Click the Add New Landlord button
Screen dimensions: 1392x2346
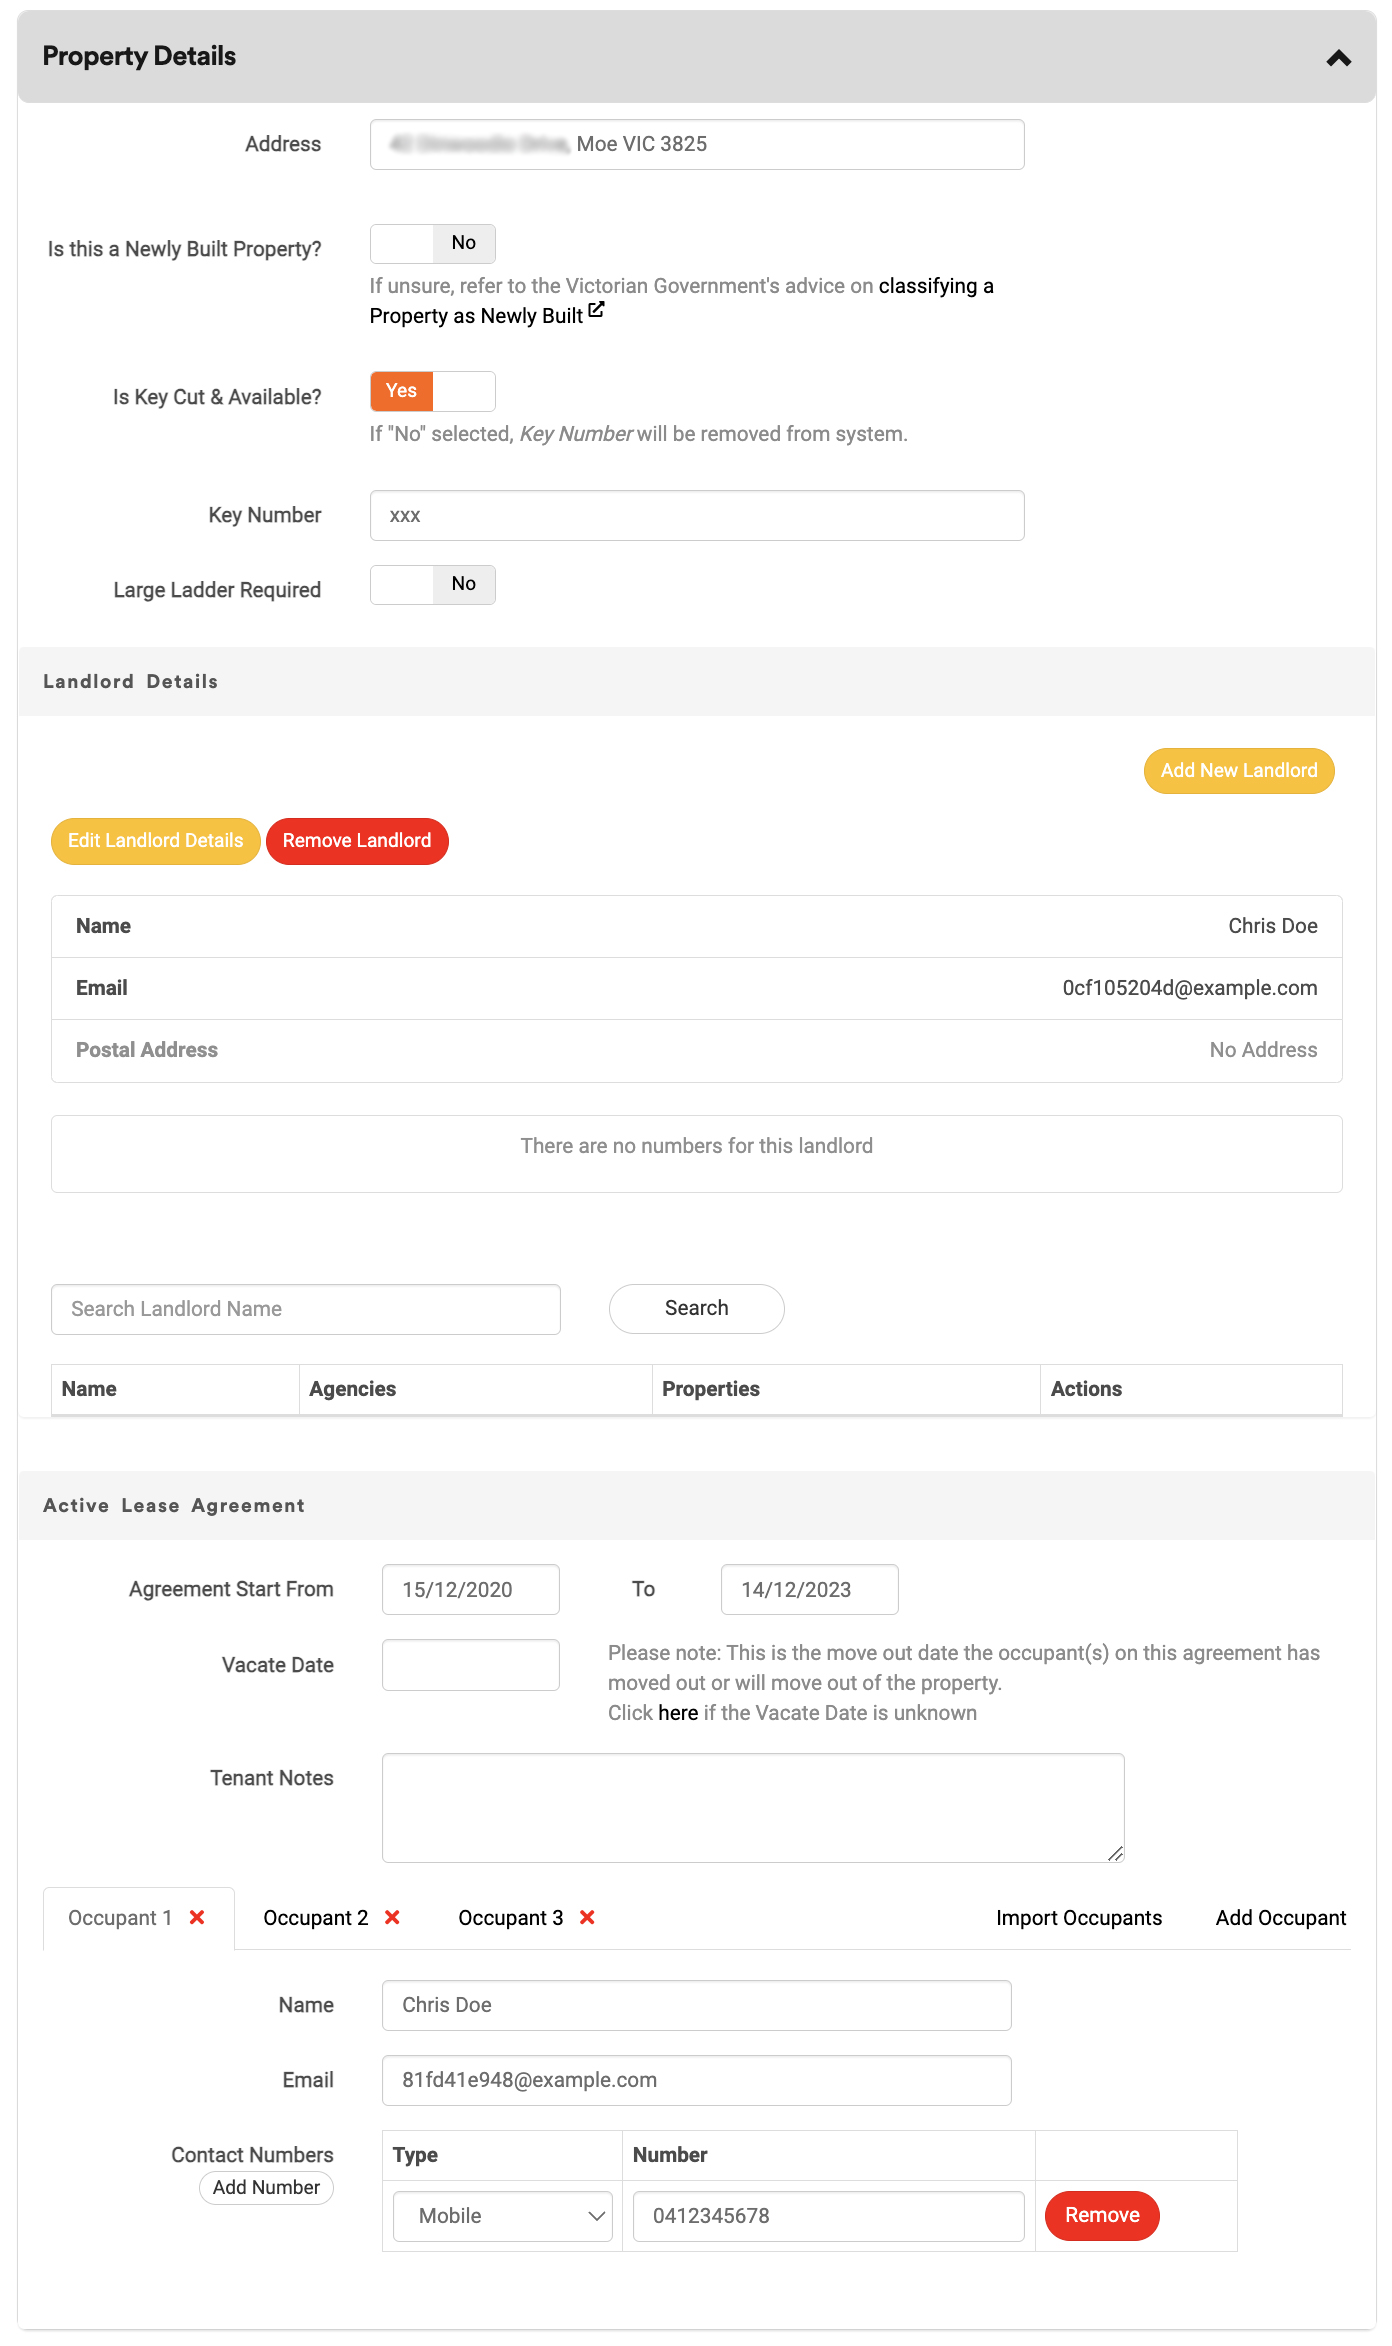click(x=1238, y=771)
